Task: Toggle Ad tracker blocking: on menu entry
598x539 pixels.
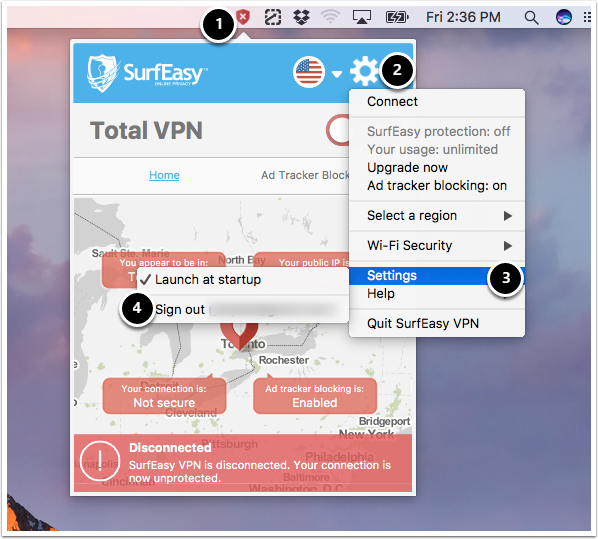Action: (x=437, y=186)
